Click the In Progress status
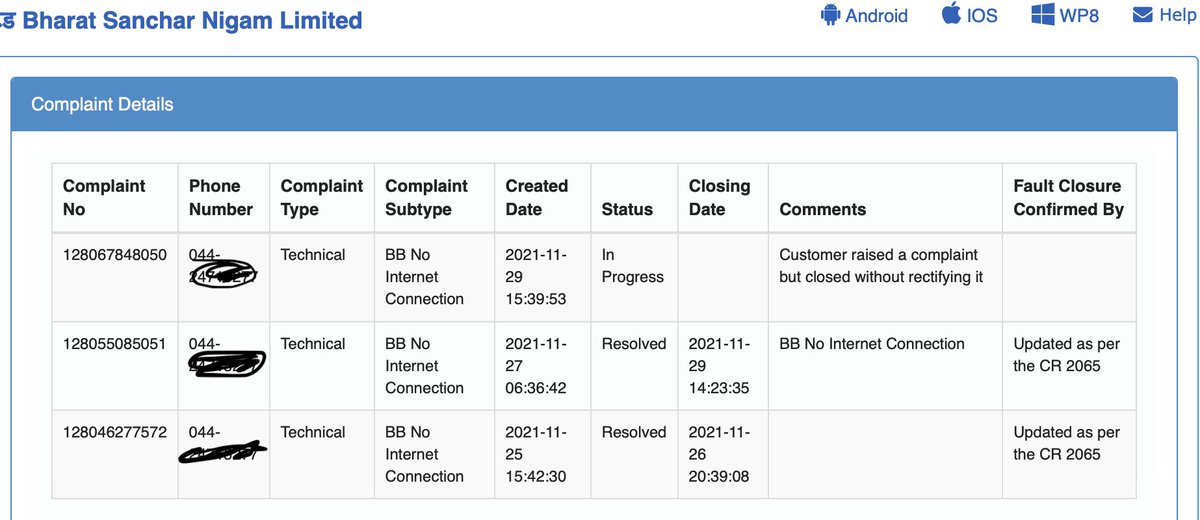1200x520 pixels. [x=633, y=266]
